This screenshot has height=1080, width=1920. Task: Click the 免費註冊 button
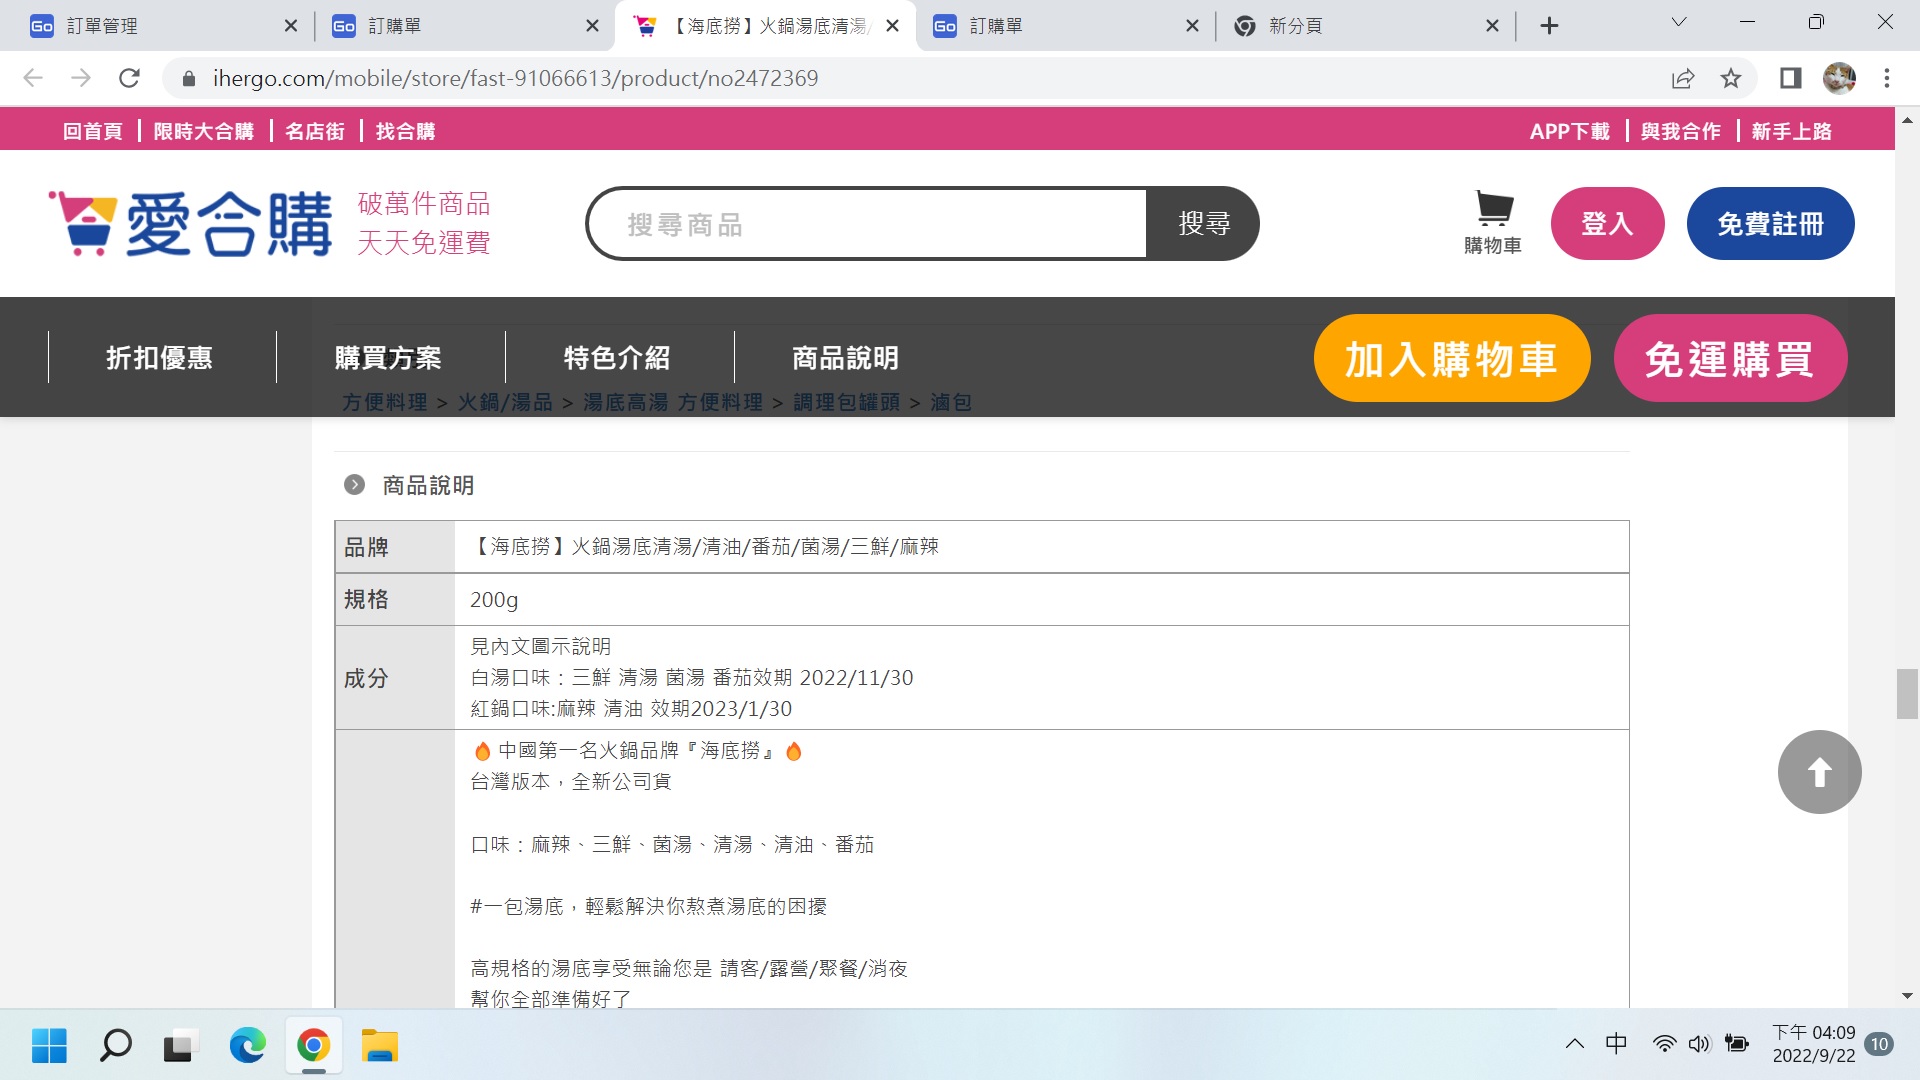[x=1770, y=223]
